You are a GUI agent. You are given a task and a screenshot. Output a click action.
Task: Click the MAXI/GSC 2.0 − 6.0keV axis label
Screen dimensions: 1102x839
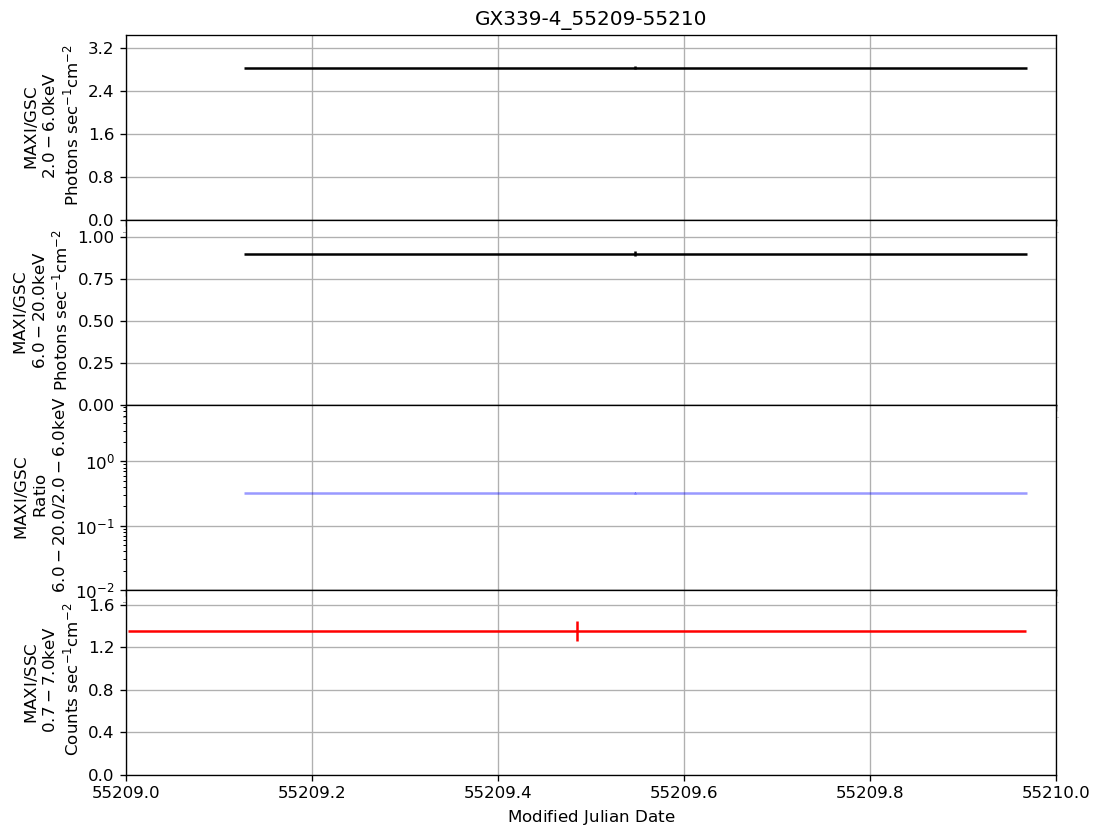click(x=50, y=126)
